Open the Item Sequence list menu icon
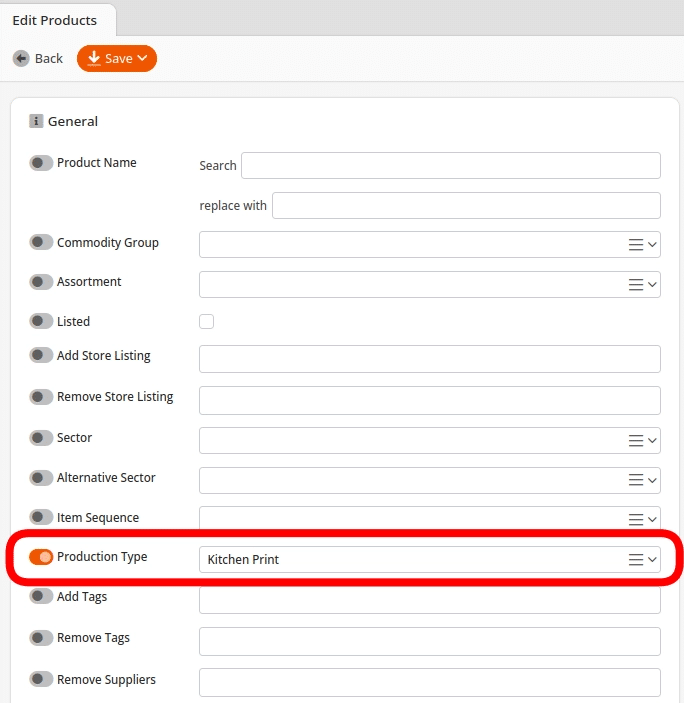 click(x=635, y=519)
